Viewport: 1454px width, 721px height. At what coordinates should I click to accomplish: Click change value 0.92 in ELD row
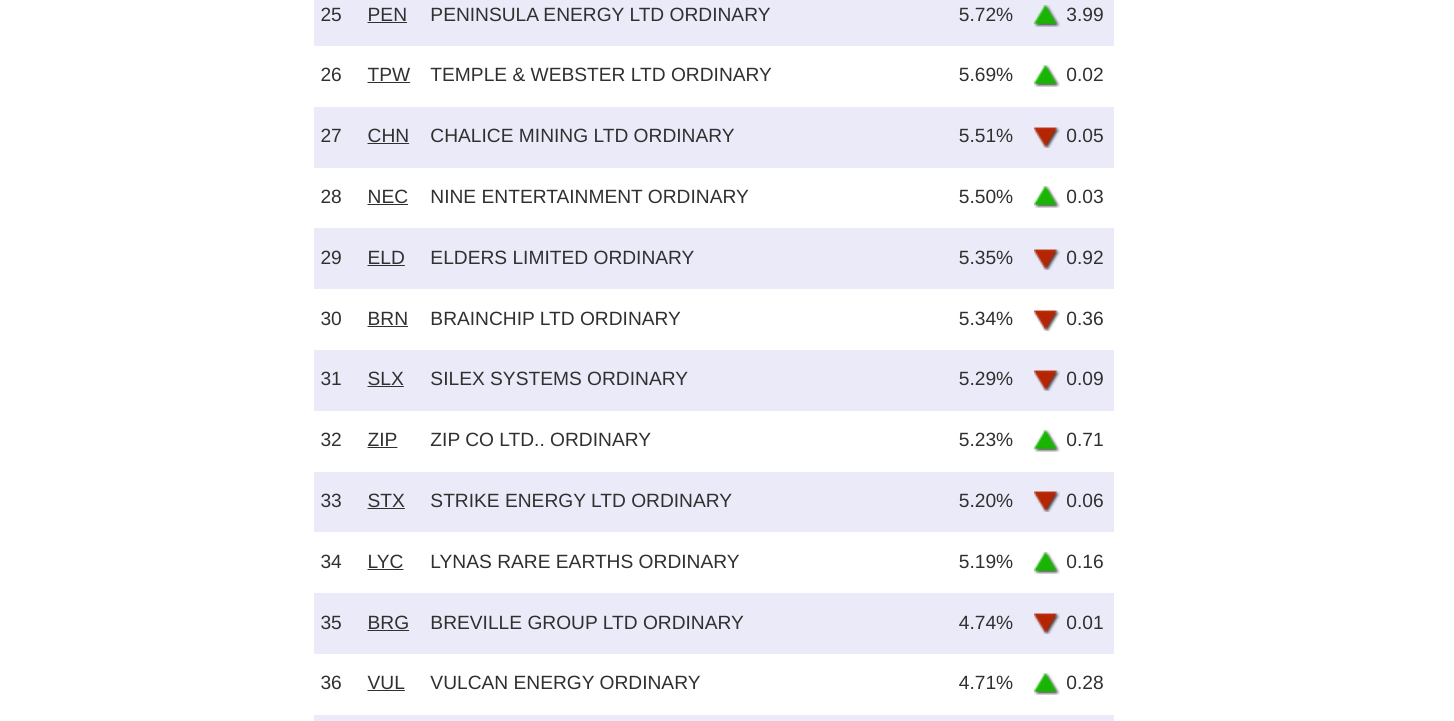pos(1085,258)
